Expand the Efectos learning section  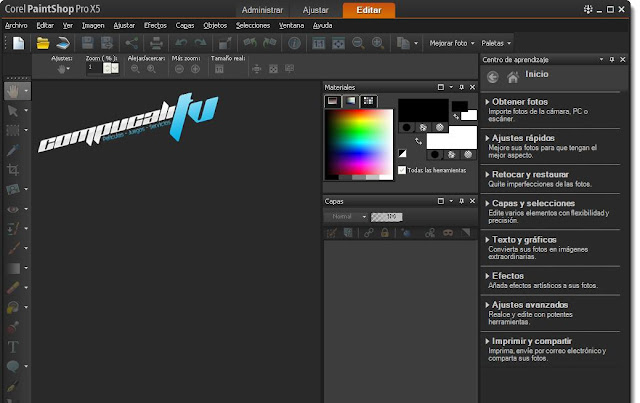pyautogui.click(x=487, y=276)
